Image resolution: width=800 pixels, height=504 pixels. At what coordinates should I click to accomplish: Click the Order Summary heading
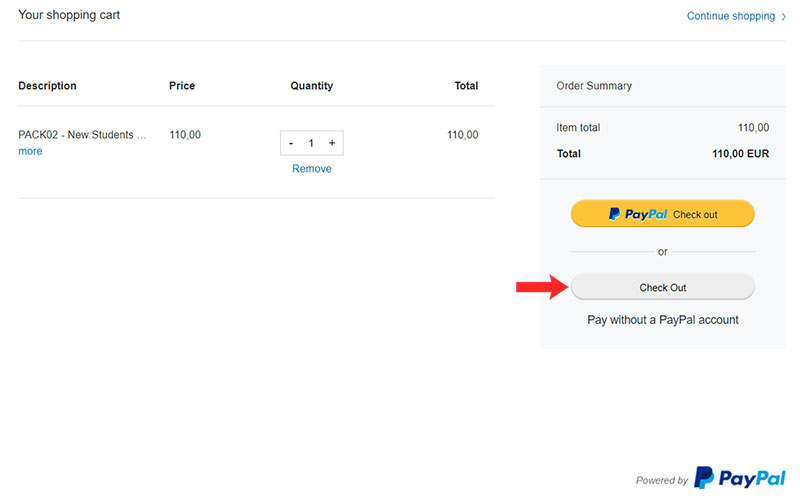(594, 86)
